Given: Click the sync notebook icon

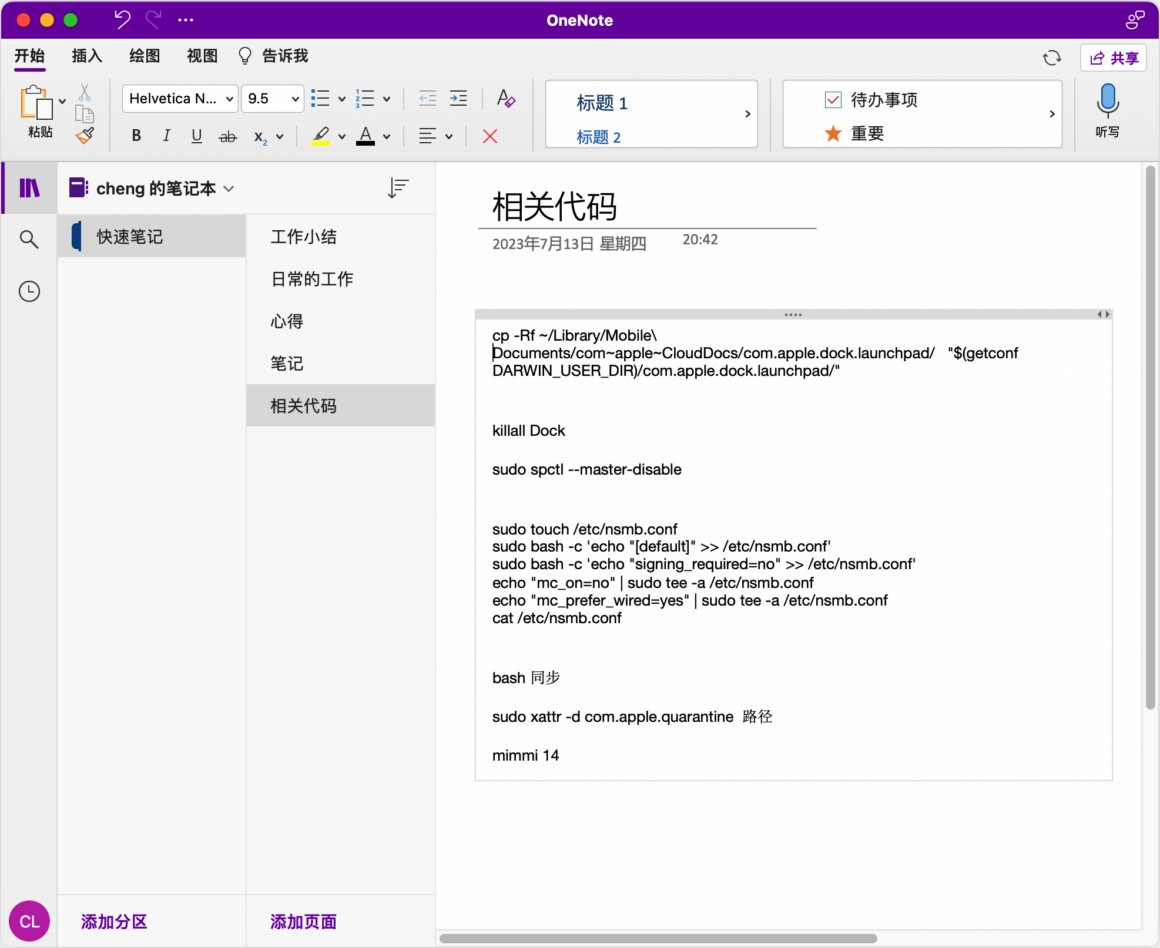Looking at the screenshot, I should [1052, 58].
